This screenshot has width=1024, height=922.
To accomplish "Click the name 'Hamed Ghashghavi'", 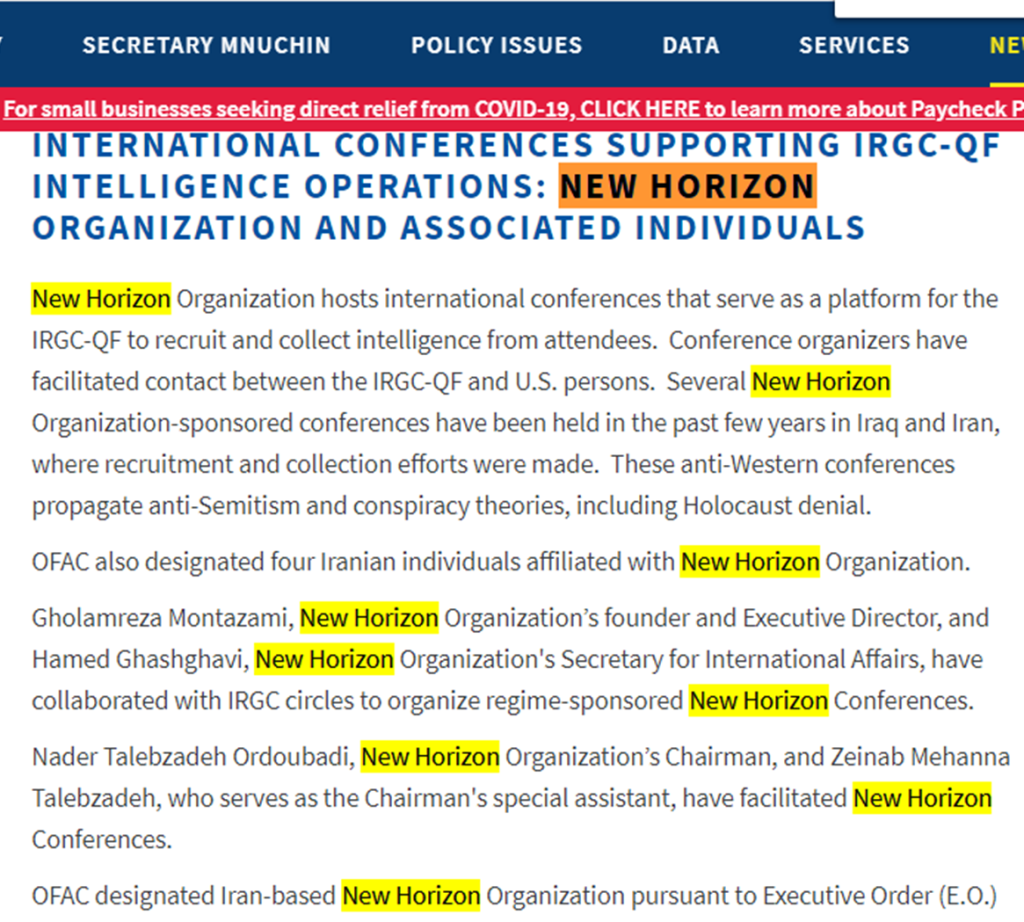I will (138, 660).
